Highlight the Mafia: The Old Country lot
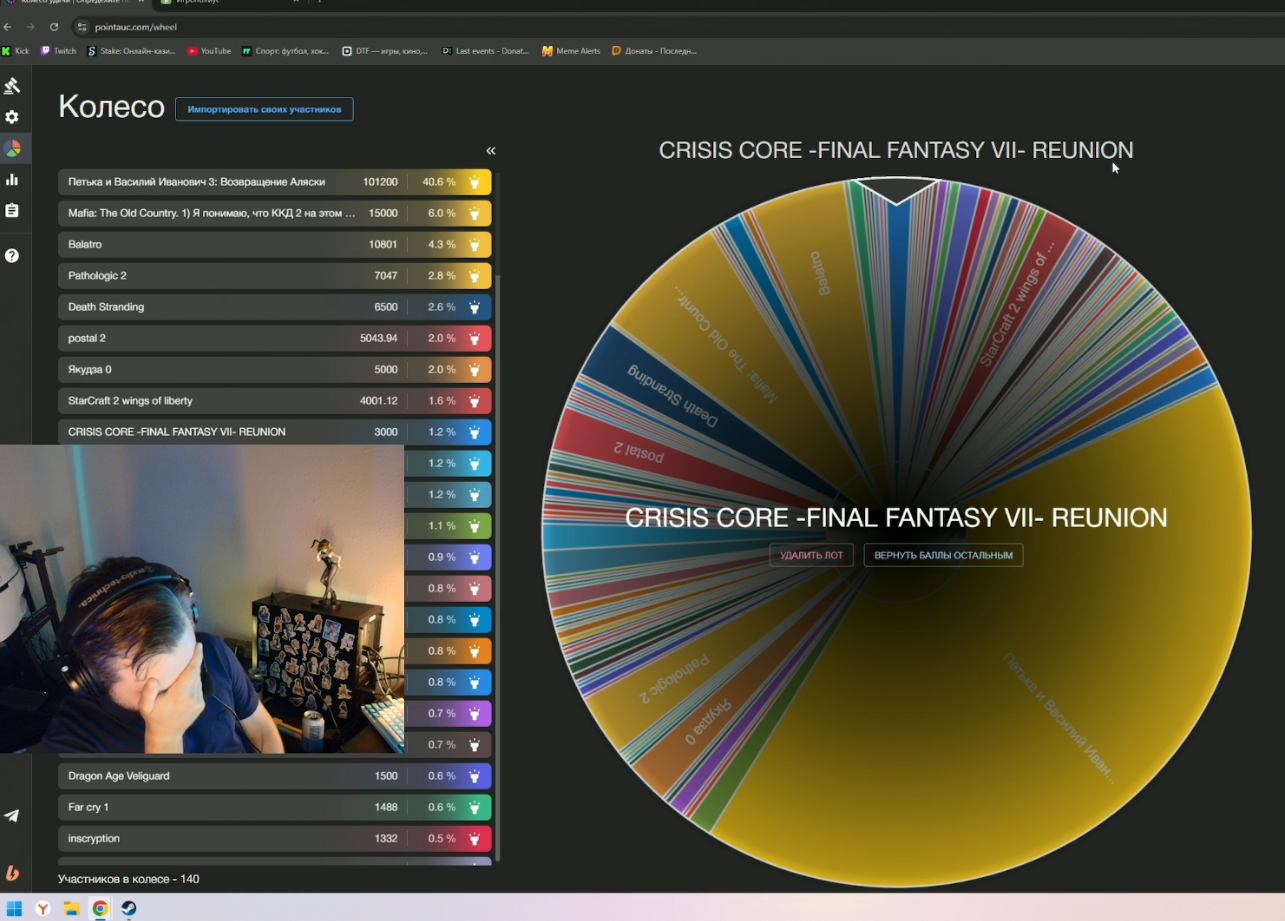This screenshot has width=1285, height=921. tap(475, 213)
